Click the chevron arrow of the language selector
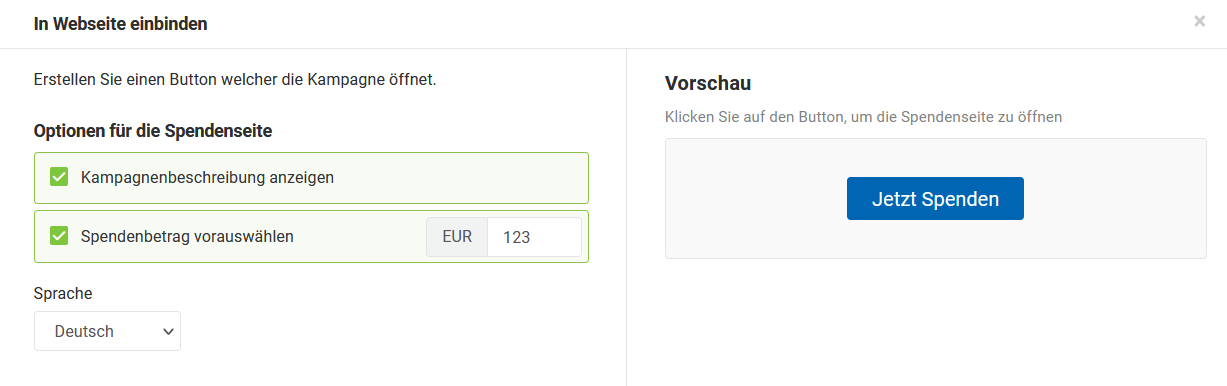 167,332
